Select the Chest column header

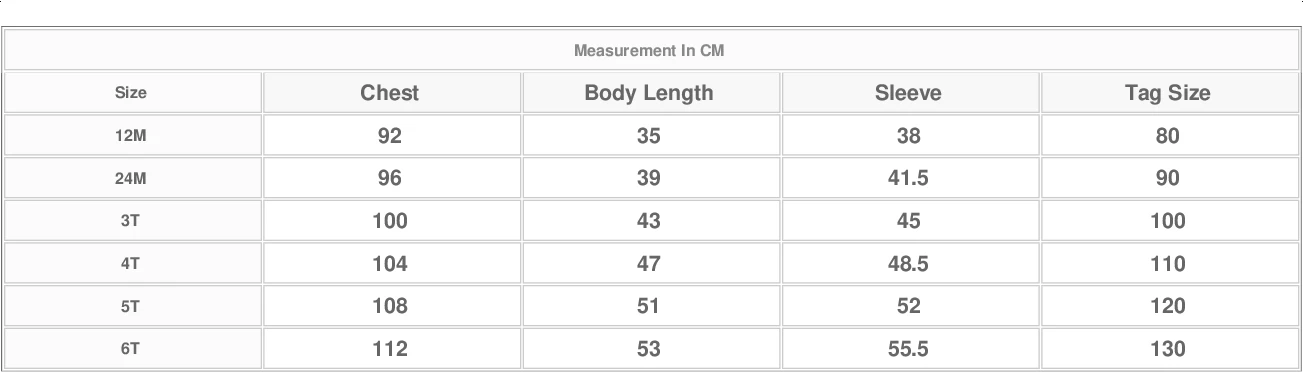point(390,93)
